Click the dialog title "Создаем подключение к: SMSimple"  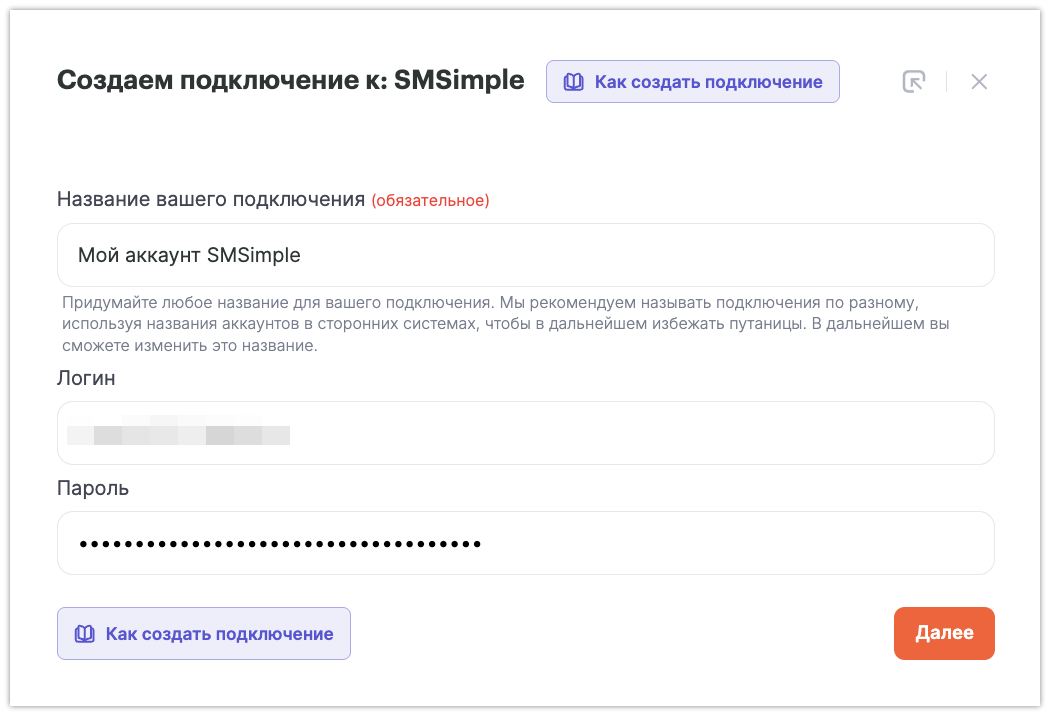click(x=290, y=80)
